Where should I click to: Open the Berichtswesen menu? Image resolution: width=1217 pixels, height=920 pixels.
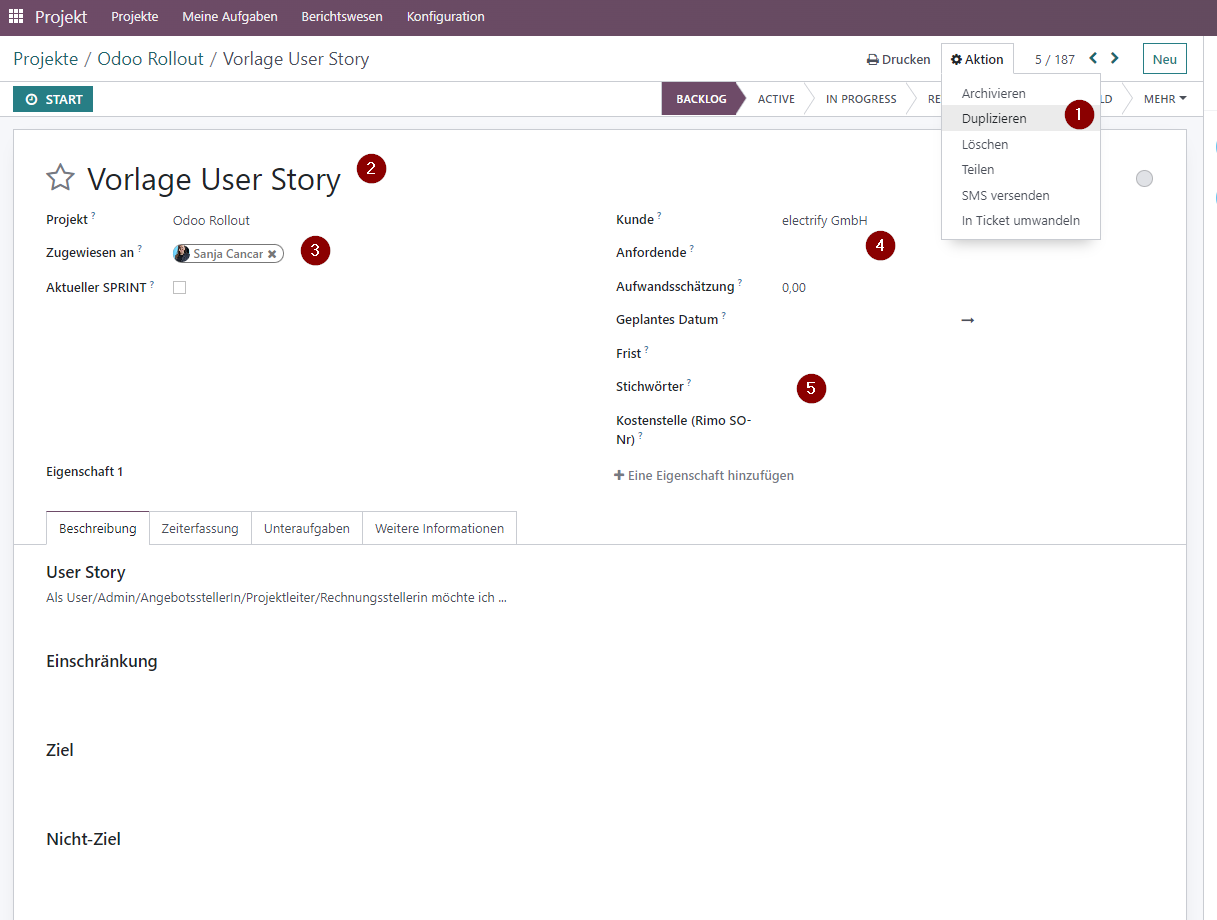(x=342, y=17)
